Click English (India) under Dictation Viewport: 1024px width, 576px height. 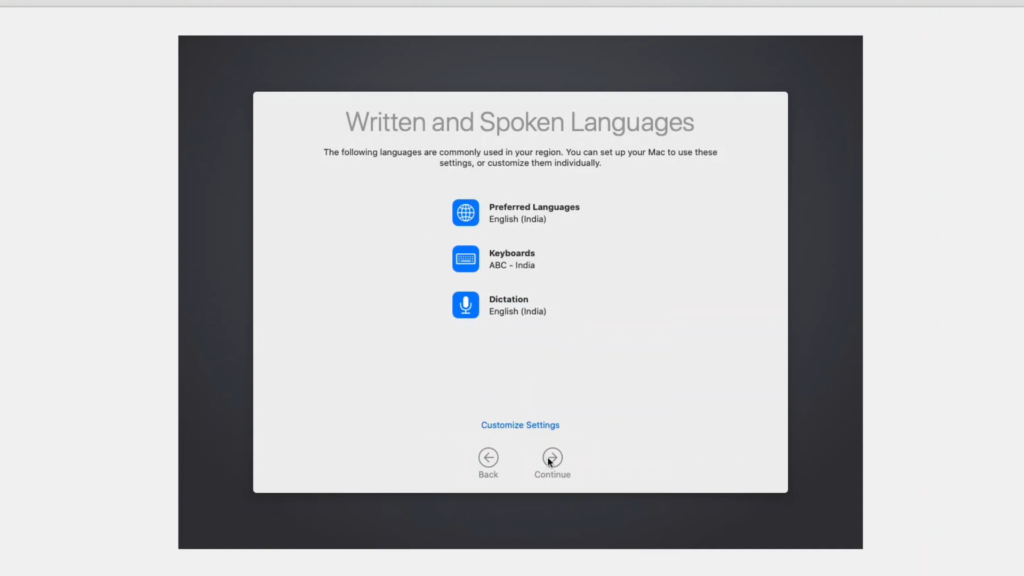click(517, 311)
